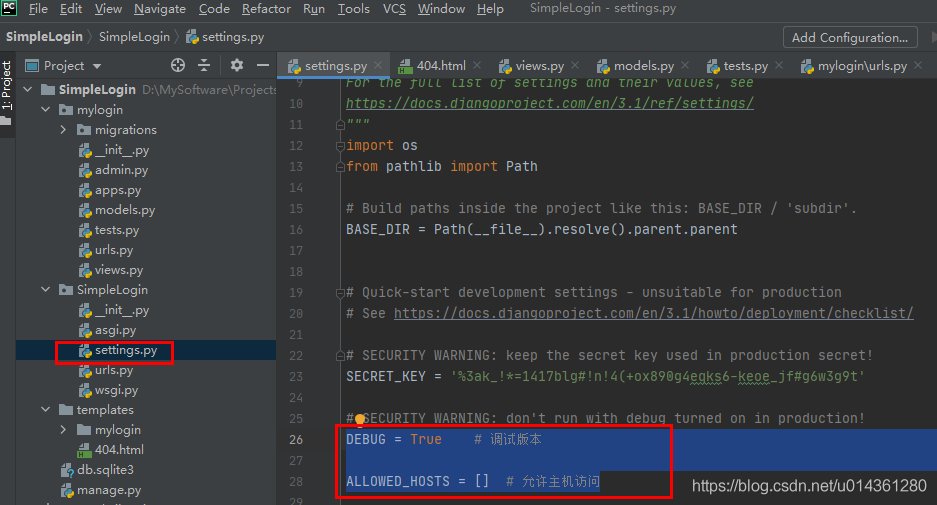937x505 pixels.
Task: Click the Add Configuration button
Action: pyautogui.click(x=850, y=38)
